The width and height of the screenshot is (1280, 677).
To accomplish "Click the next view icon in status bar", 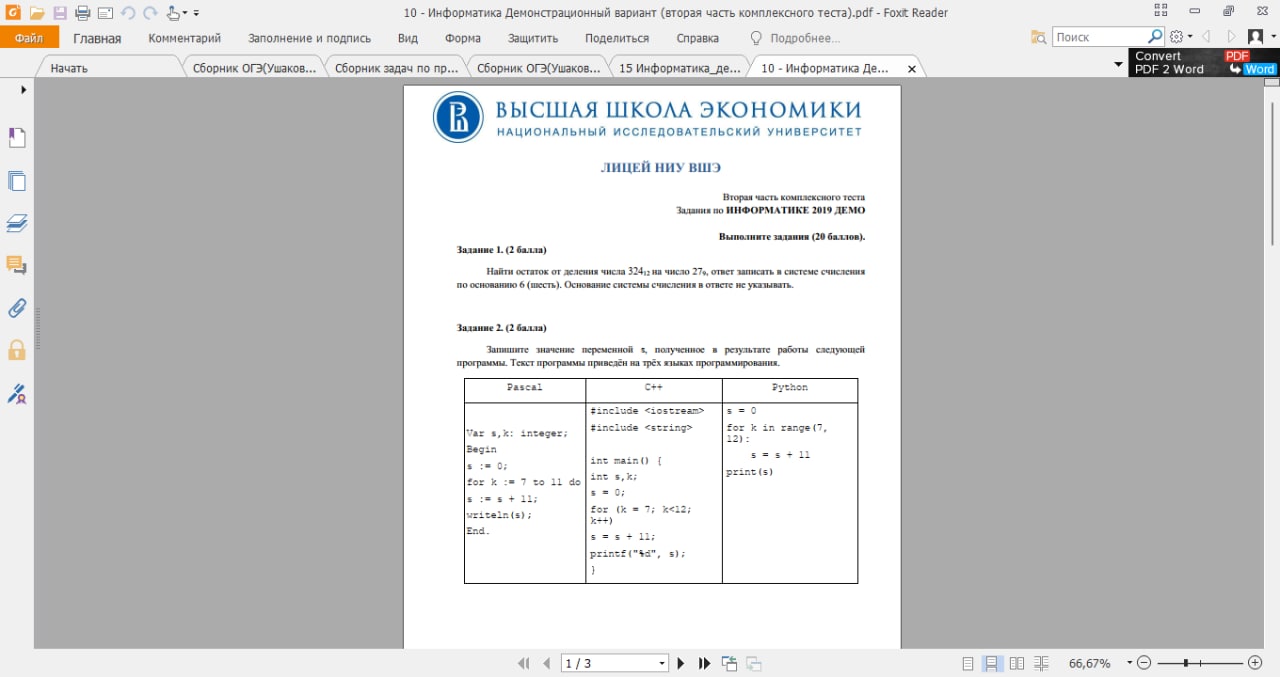I will [x=754, y=663].
